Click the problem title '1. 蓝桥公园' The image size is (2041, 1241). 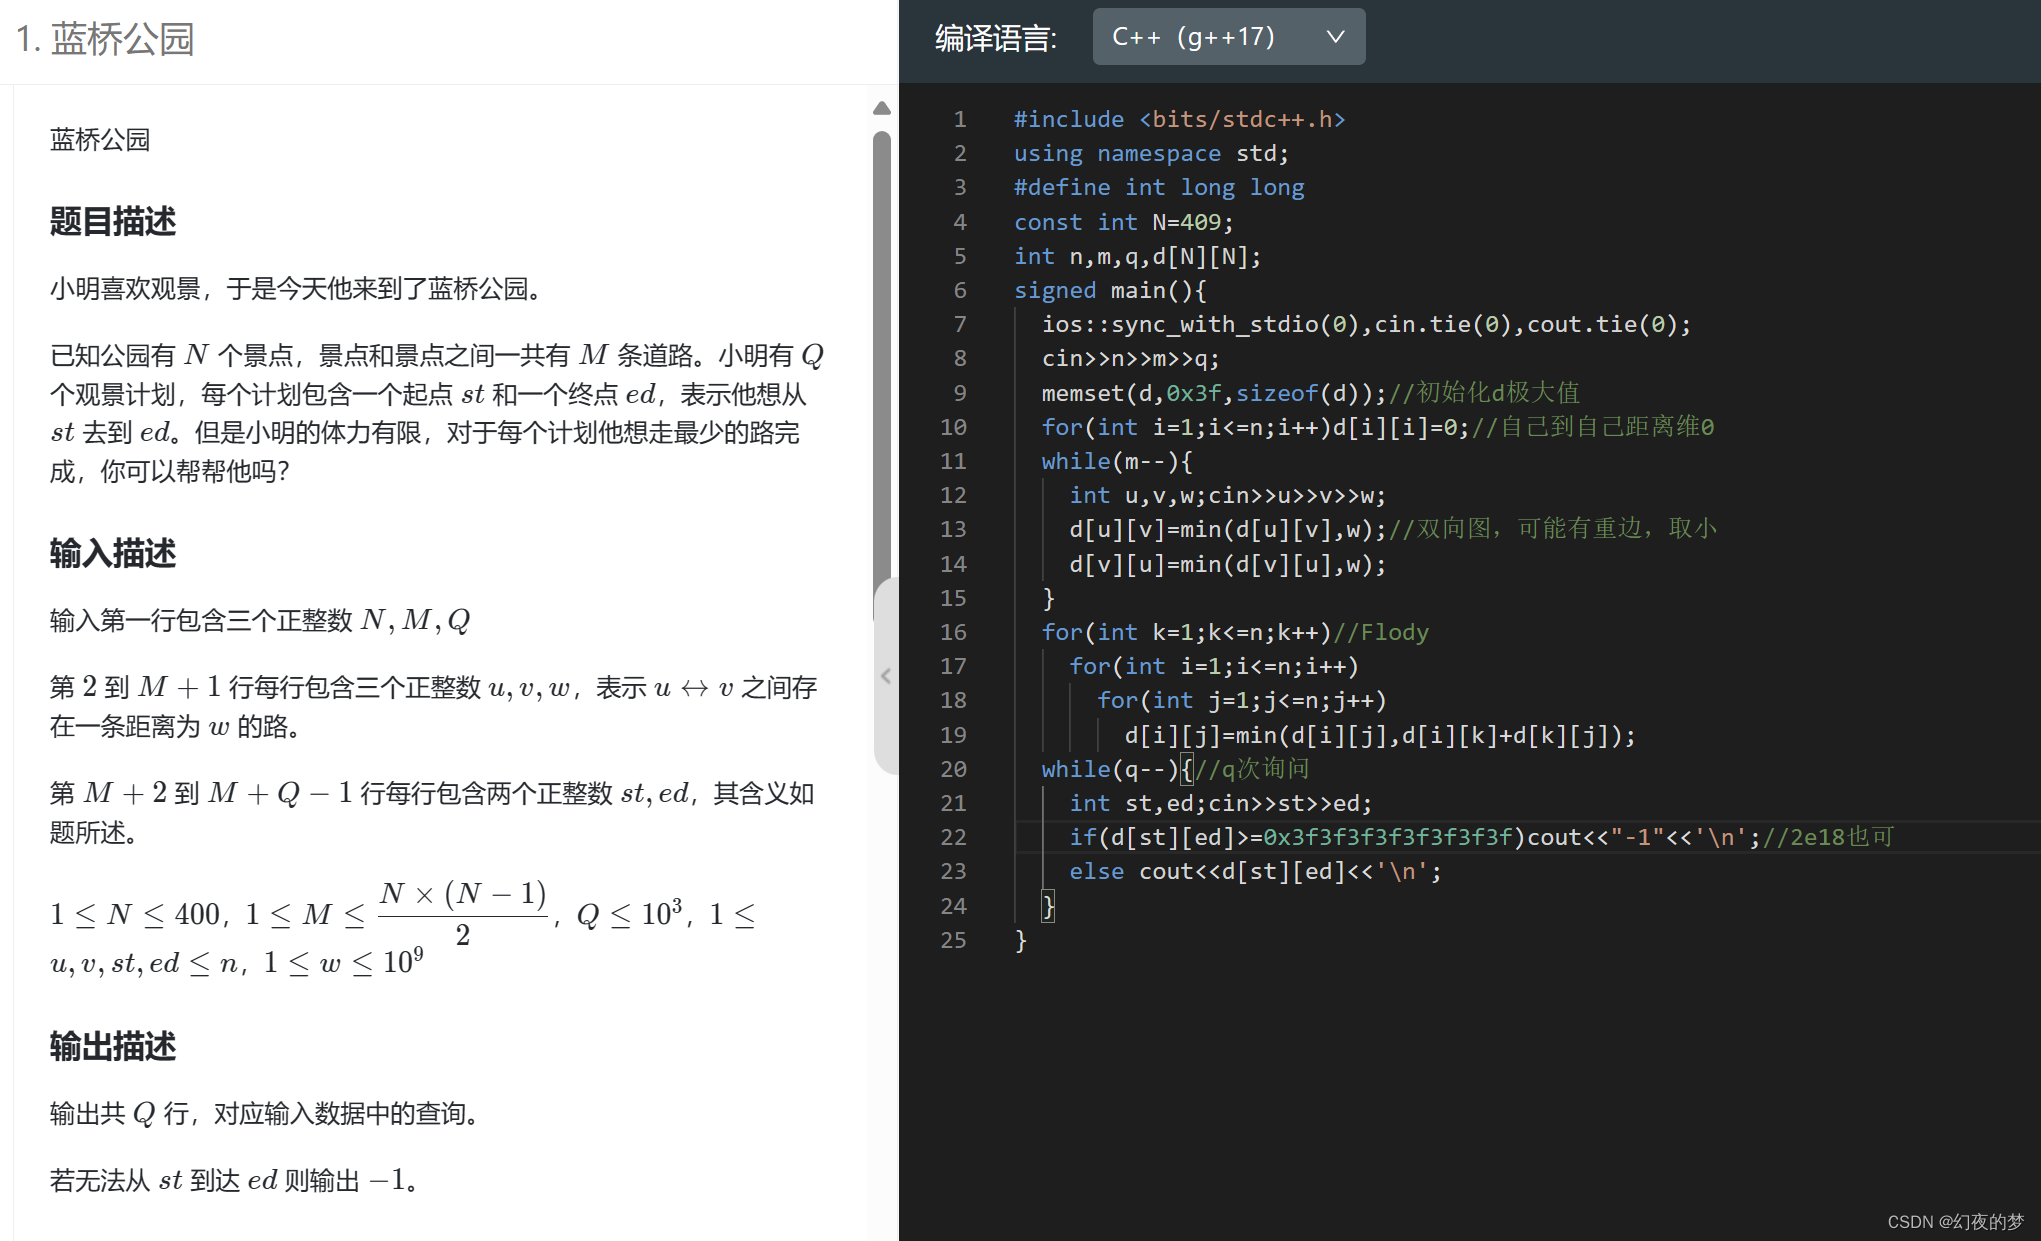105,39
